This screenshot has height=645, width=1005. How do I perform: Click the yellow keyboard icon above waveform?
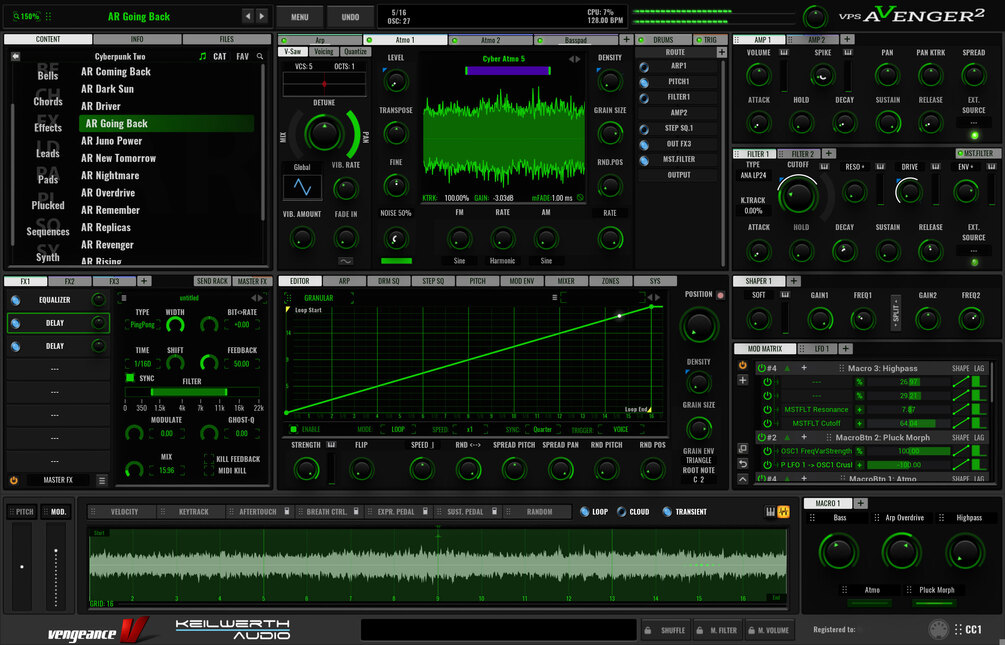[x=783, y=512]
